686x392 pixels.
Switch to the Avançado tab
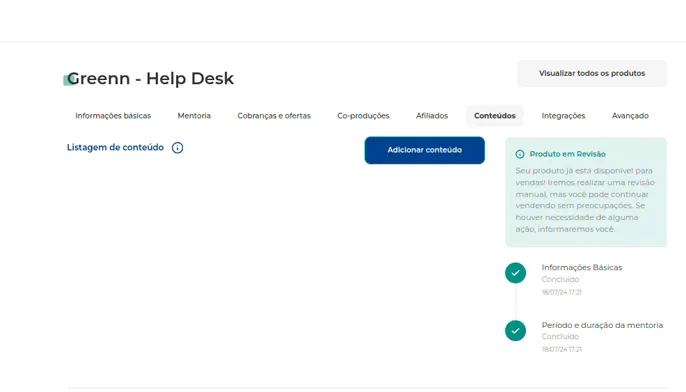coord(630,116)
